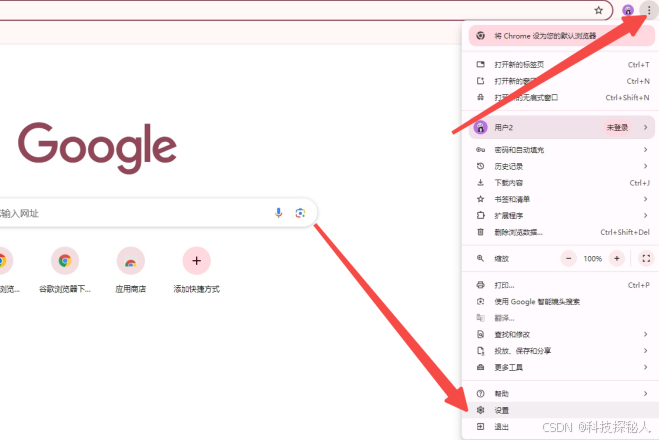Expand 历史记录 submenu
This screenshot has width=659, height=441.
[561, 166]
